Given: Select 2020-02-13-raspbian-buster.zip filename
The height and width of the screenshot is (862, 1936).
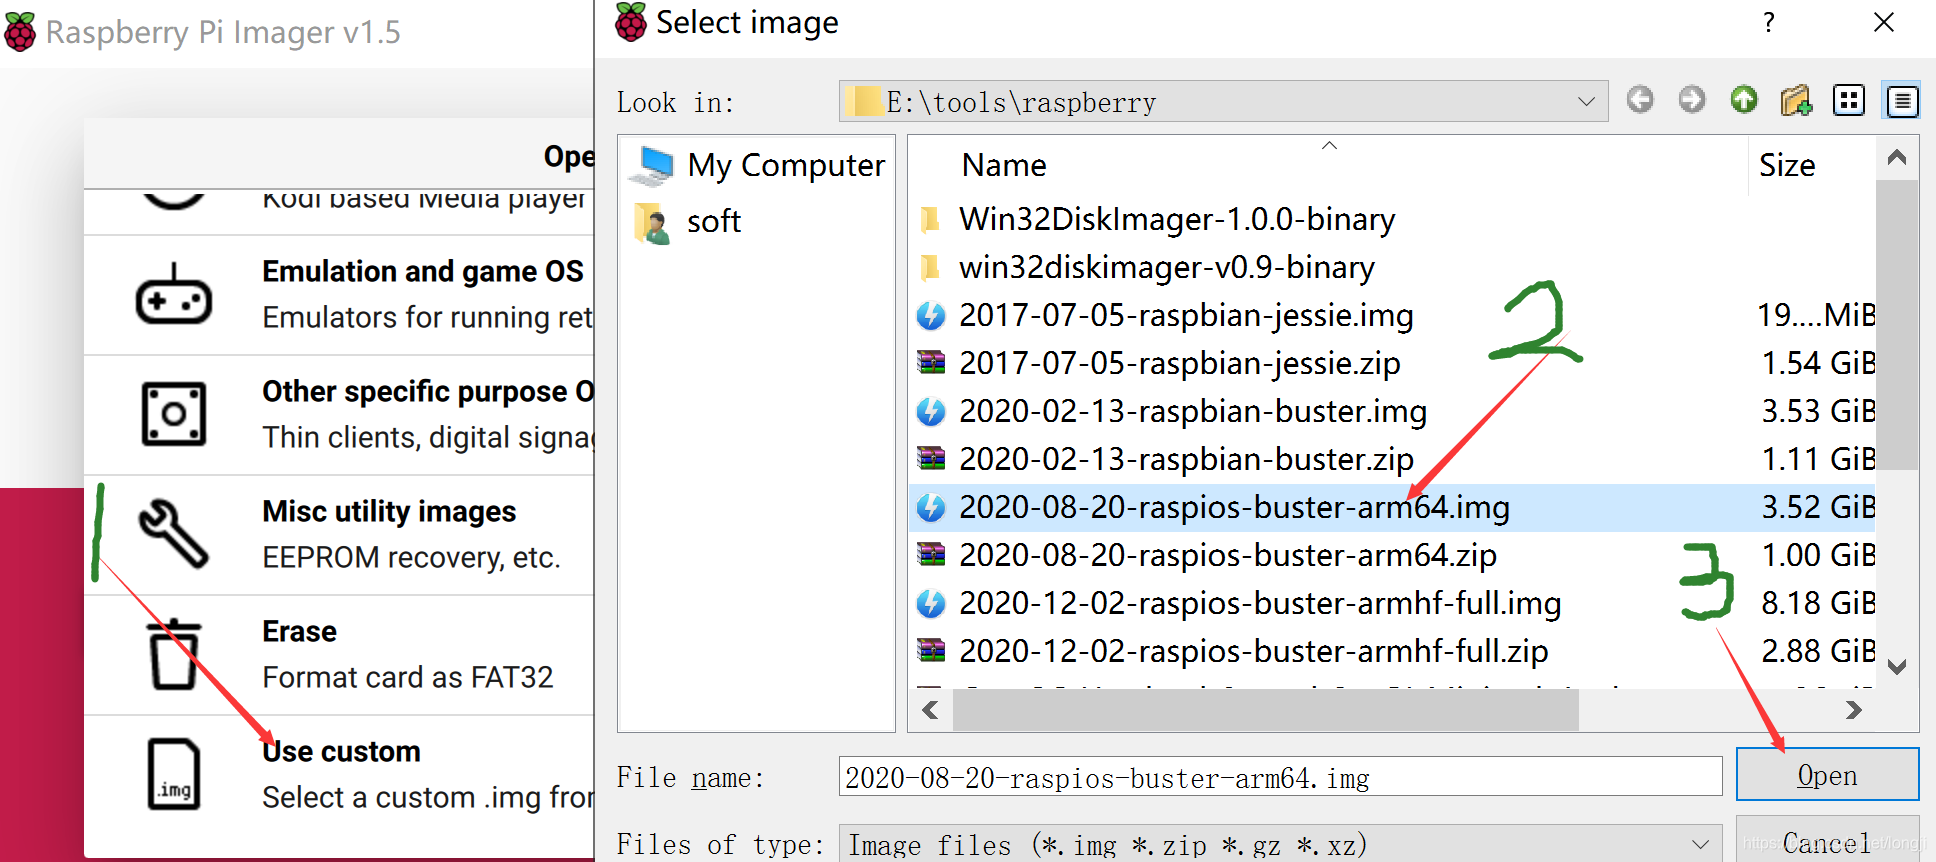Looking at the screenshot, I should (1186, 459).
